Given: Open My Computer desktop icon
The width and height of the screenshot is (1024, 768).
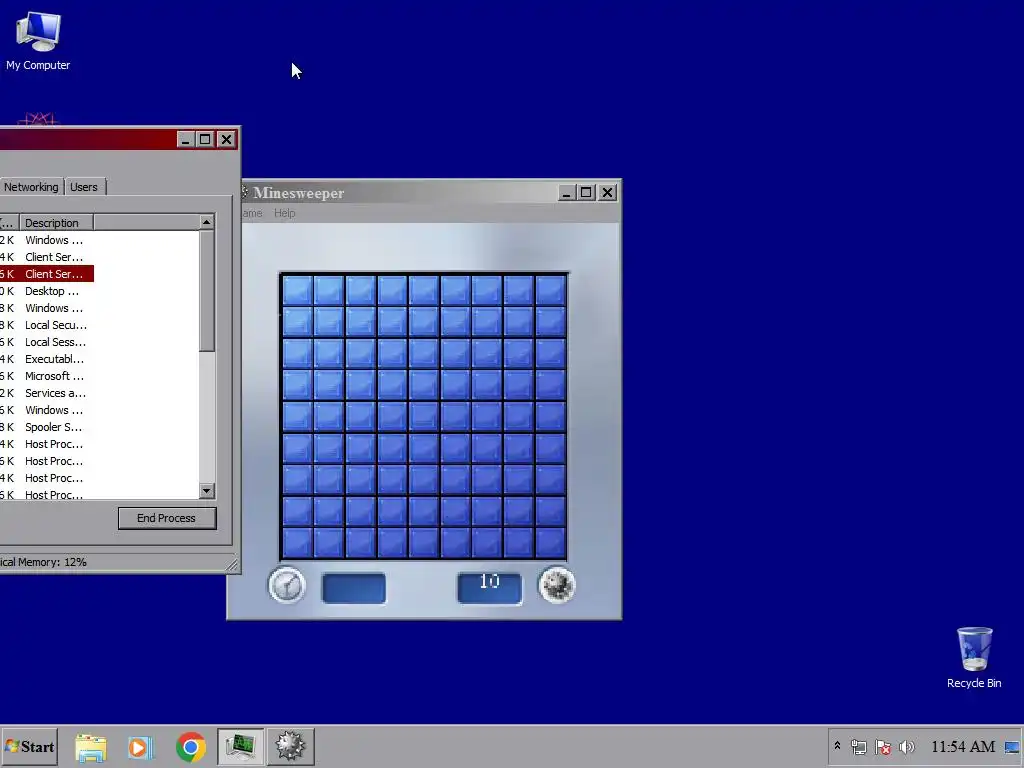Looking at the screenshot, I should coord(38,40).
